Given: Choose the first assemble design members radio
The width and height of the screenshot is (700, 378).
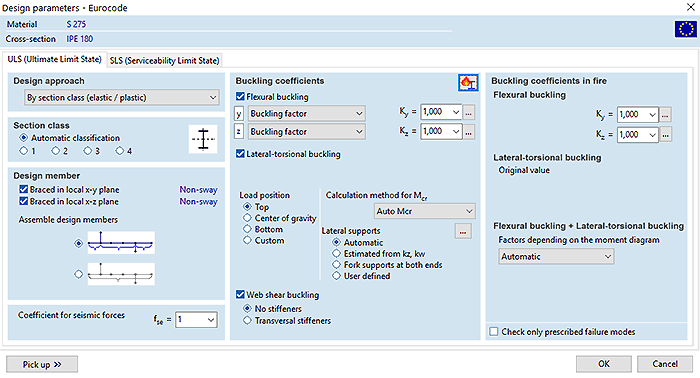Looking at the screenshot, I should 79,243.
